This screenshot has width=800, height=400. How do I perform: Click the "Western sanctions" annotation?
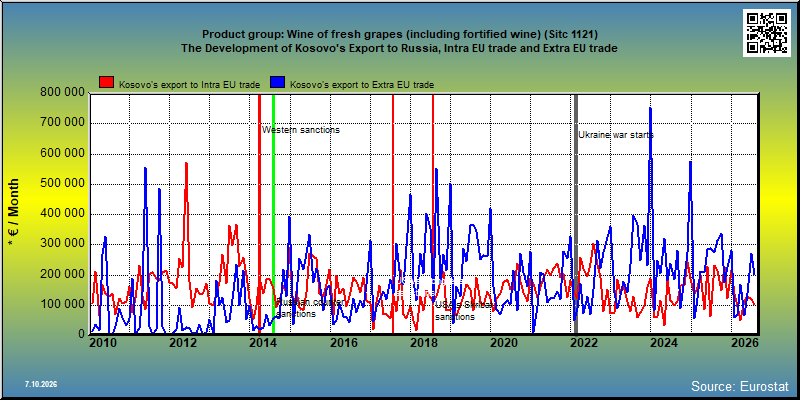(x=301, y=130)
